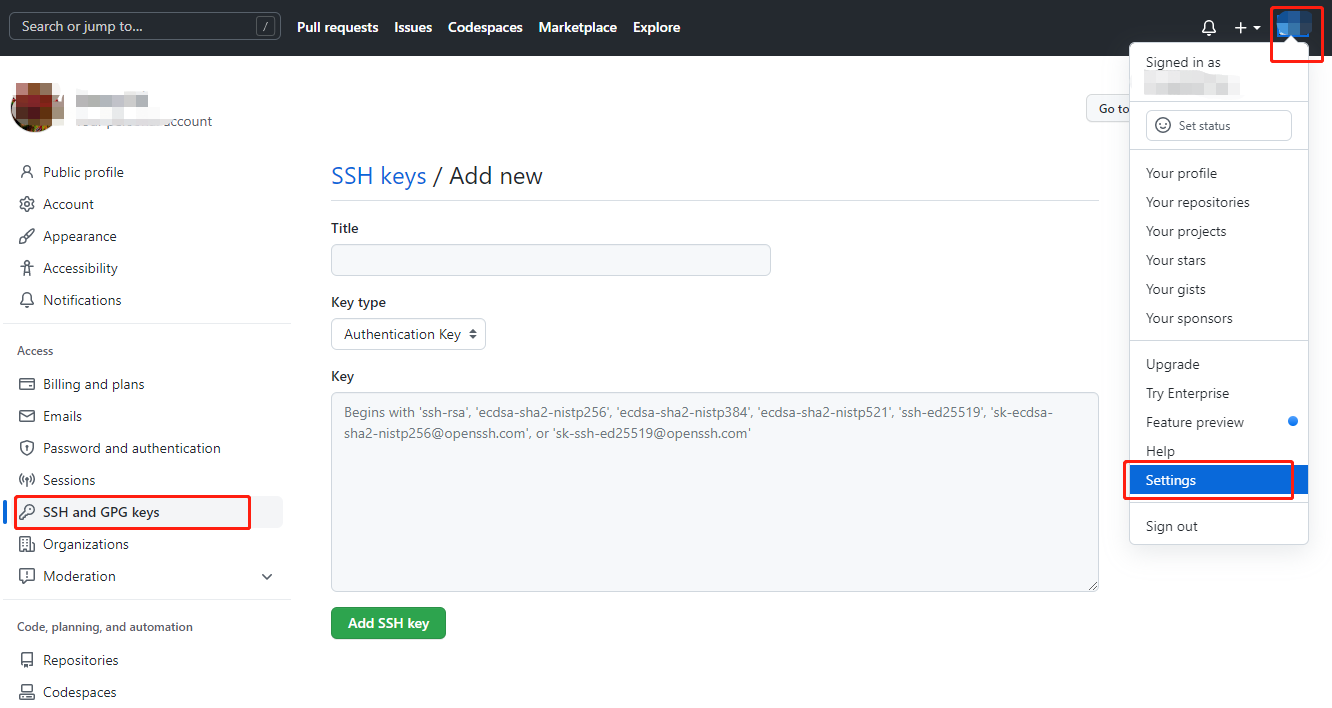1332x708 pixels.
Task: Focus the Key textarea
Action: pos(715,492)
